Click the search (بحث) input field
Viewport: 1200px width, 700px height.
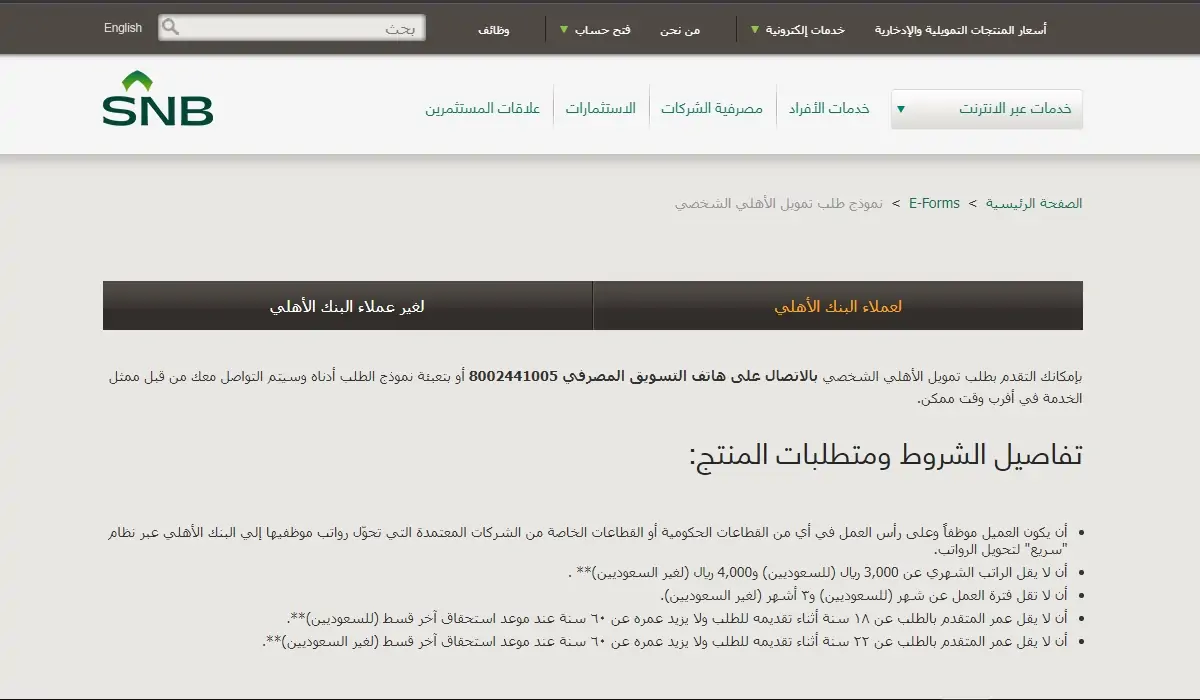tap(292, 28)
